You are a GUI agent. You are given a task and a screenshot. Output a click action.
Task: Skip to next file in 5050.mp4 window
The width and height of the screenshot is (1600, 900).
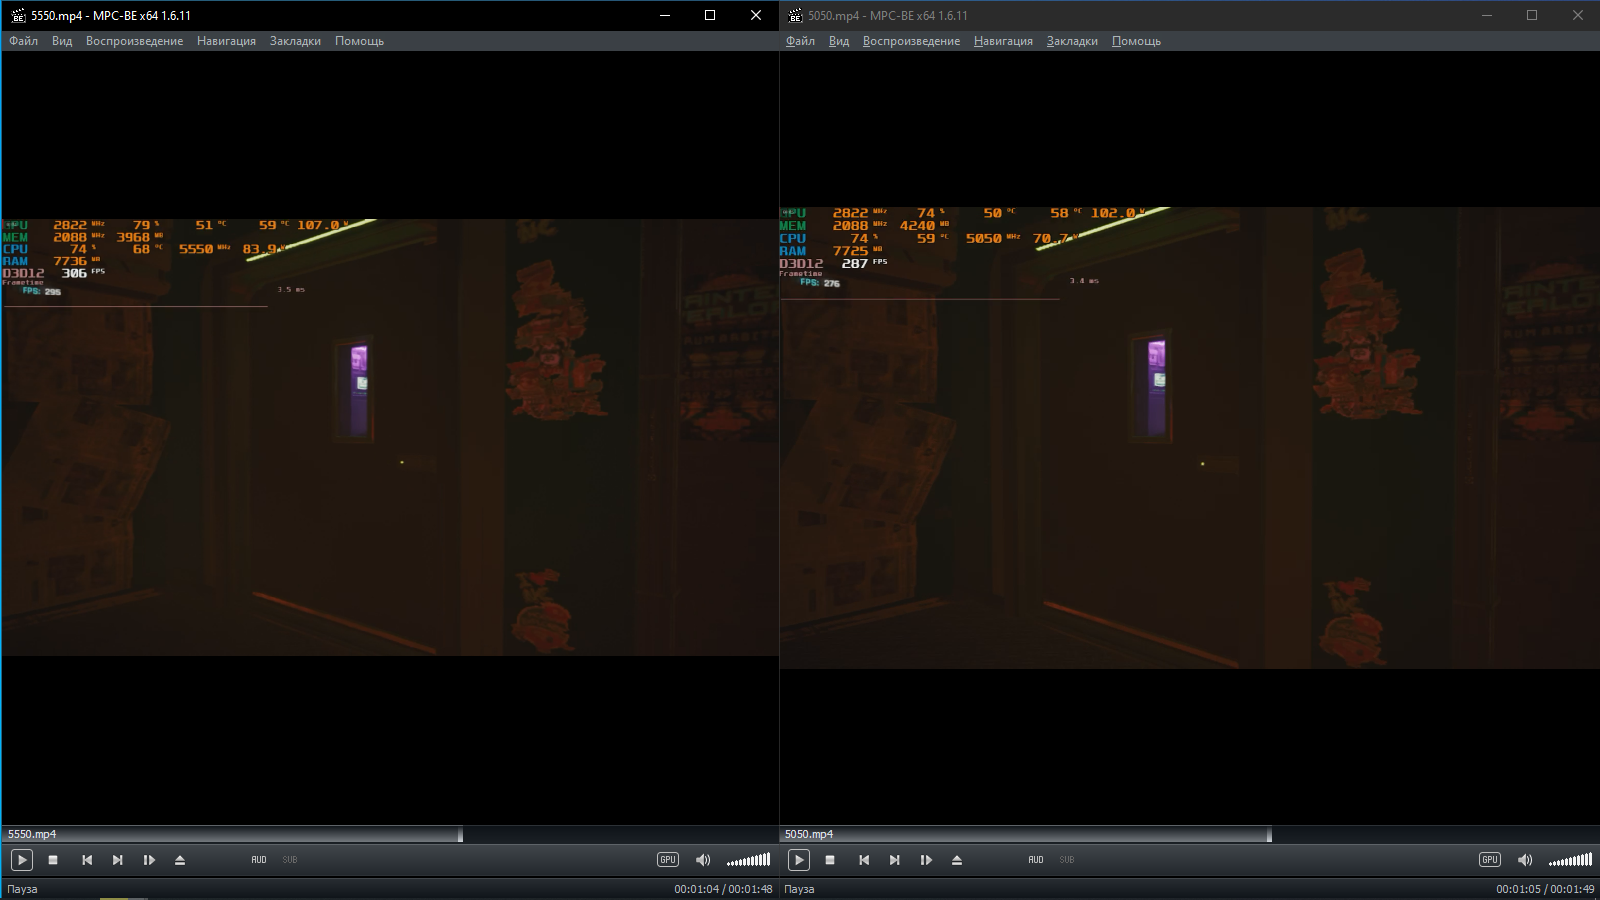[894, 860]
